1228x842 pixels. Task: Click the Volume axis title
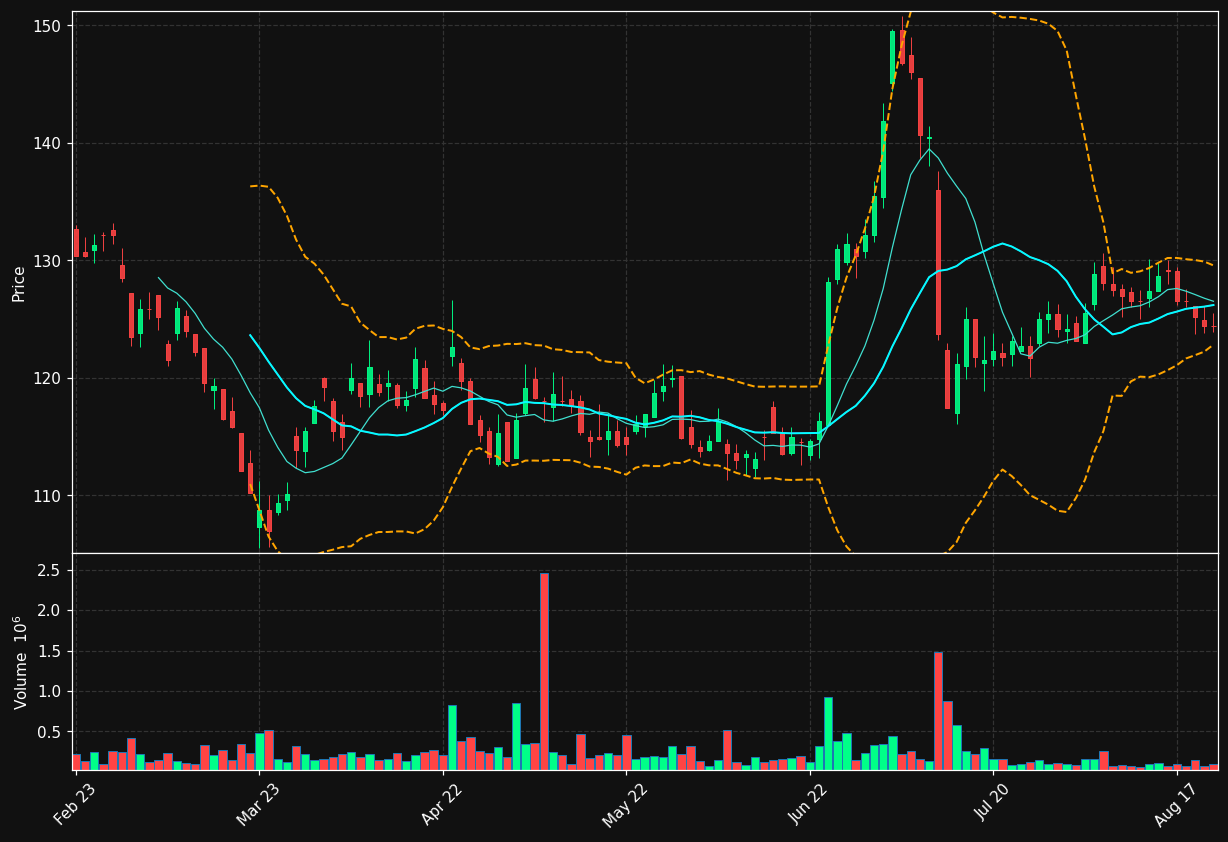coord(20,662)
